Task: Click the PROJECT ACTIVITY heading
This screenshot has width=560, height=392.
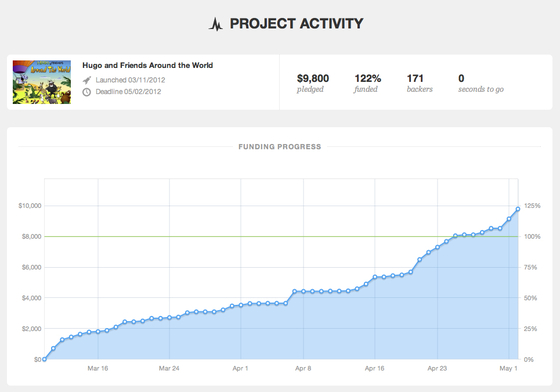Action: pyautogui.click(x=296, y=24)
